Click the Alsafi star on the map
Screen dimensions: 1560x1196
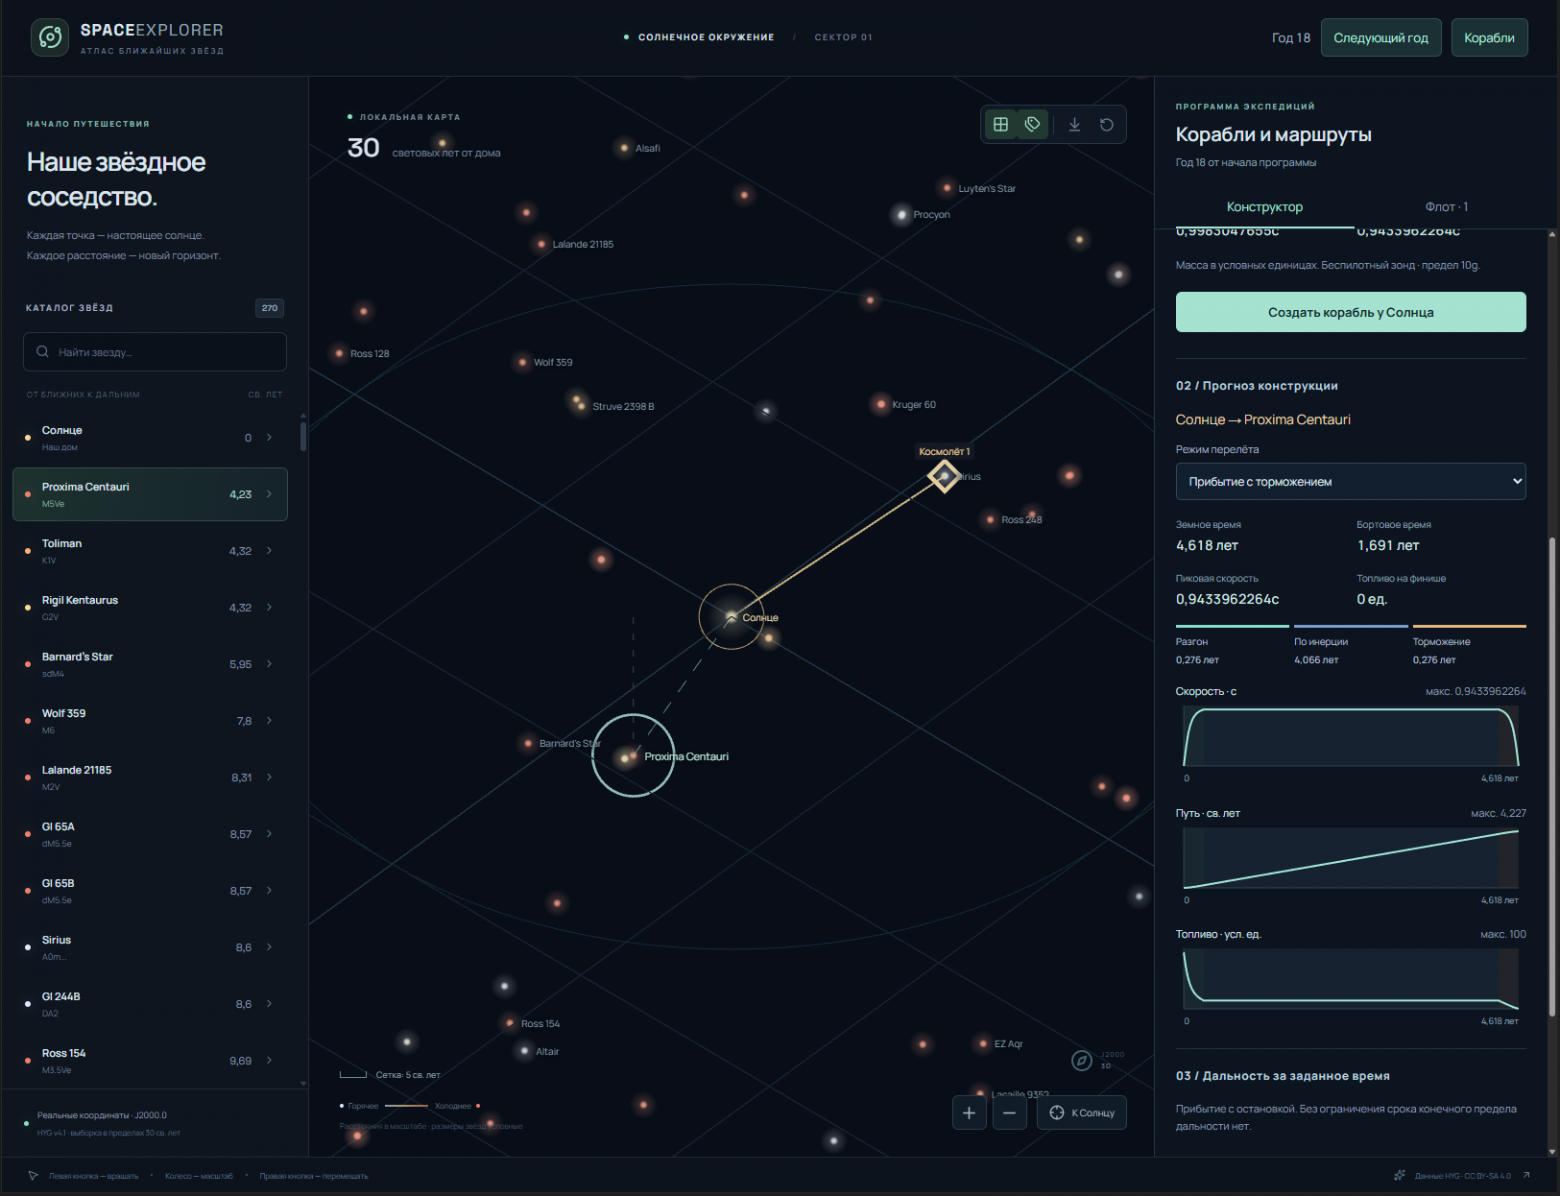625,148
